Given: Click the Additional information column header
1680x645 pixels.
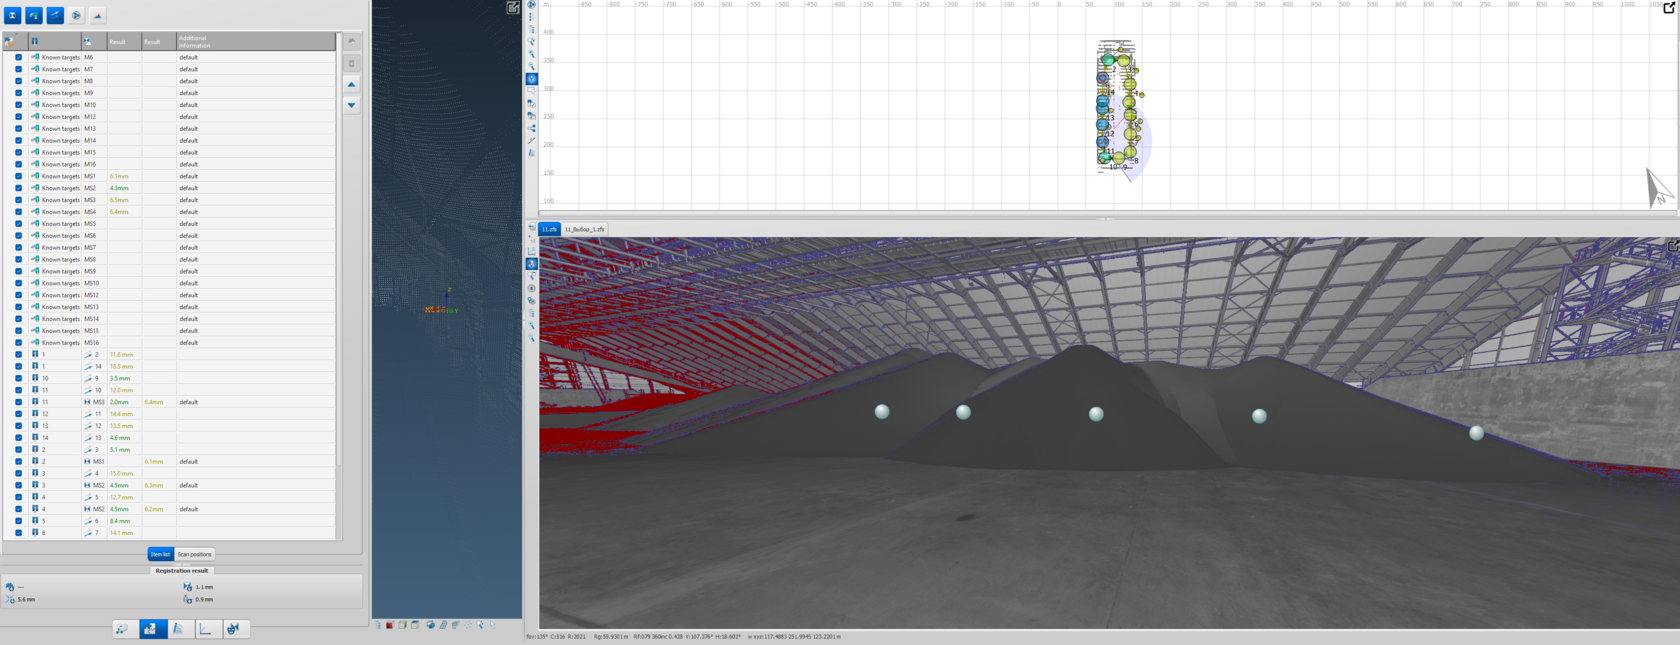Looking at the screenshot, I should coord(256,42).
